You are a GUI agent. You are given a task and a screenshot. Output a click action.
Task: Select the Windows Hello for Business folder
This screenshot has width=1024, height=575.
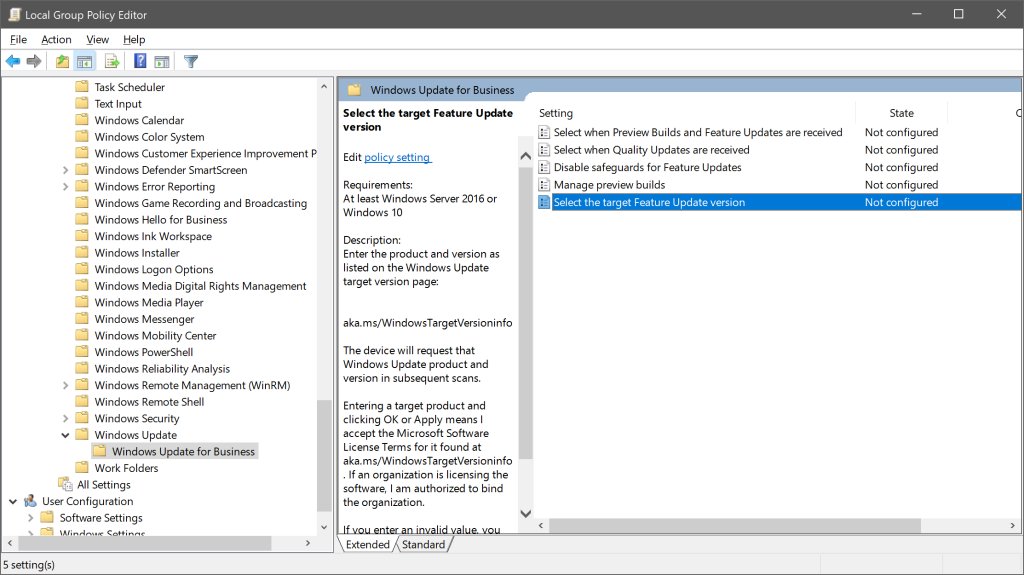[x=161, y=220]
